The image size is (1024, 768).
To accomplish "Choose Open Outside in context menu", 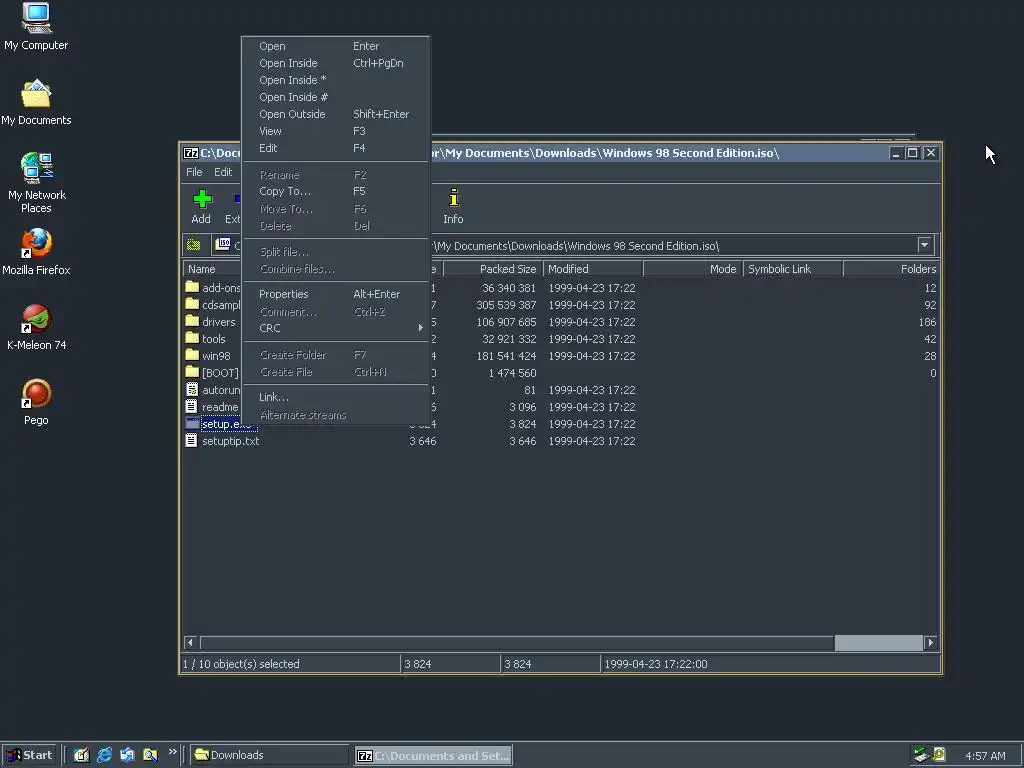I will coord(336,114).
